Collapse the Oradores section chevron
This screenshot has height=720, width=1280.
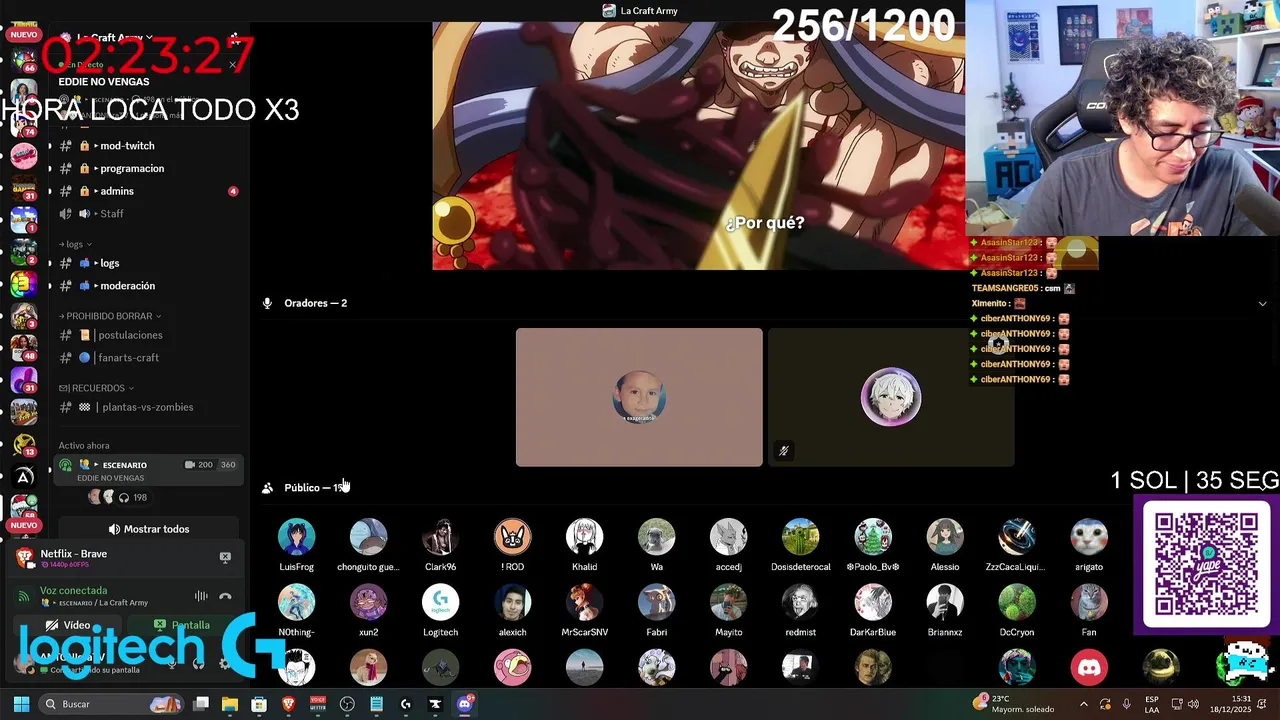click(1262, 303)
